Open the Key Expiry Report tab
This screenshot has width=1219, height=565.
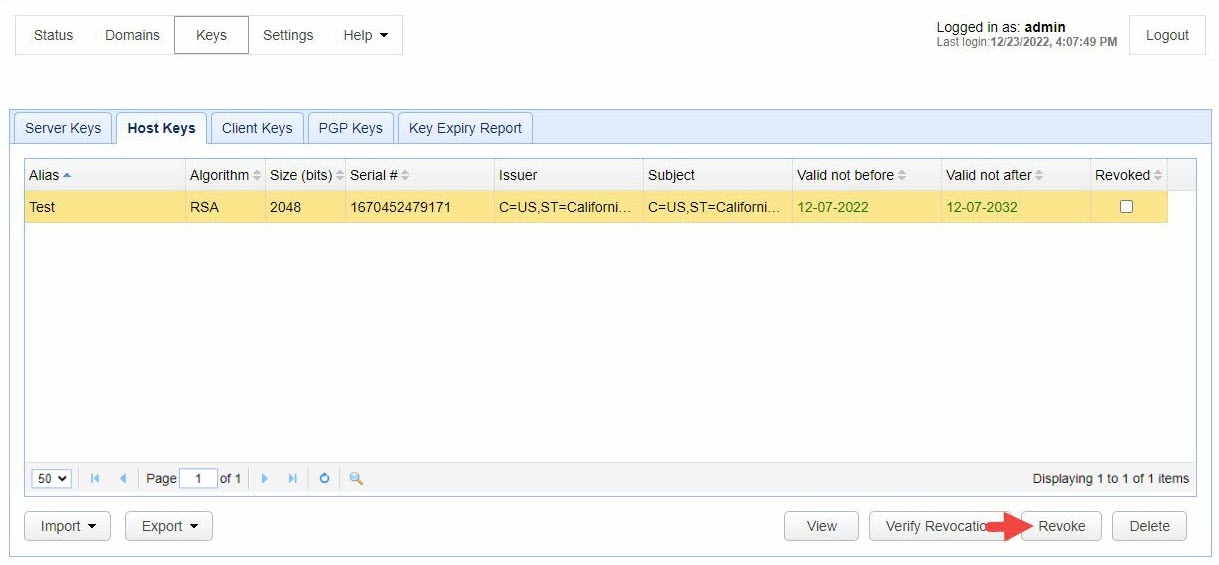click(465, 128)
